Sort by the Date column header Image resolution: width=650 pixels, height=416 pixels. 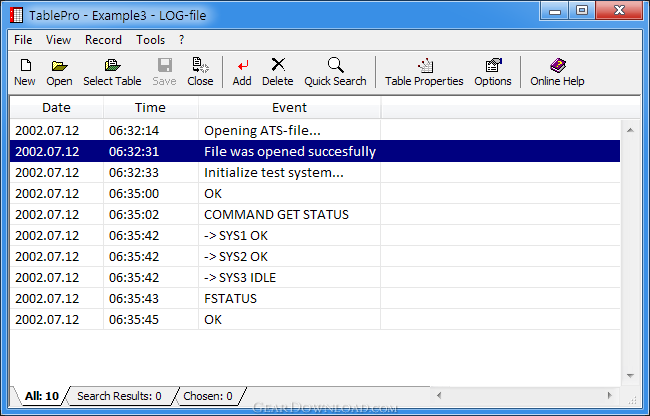[x=56, y=107]
